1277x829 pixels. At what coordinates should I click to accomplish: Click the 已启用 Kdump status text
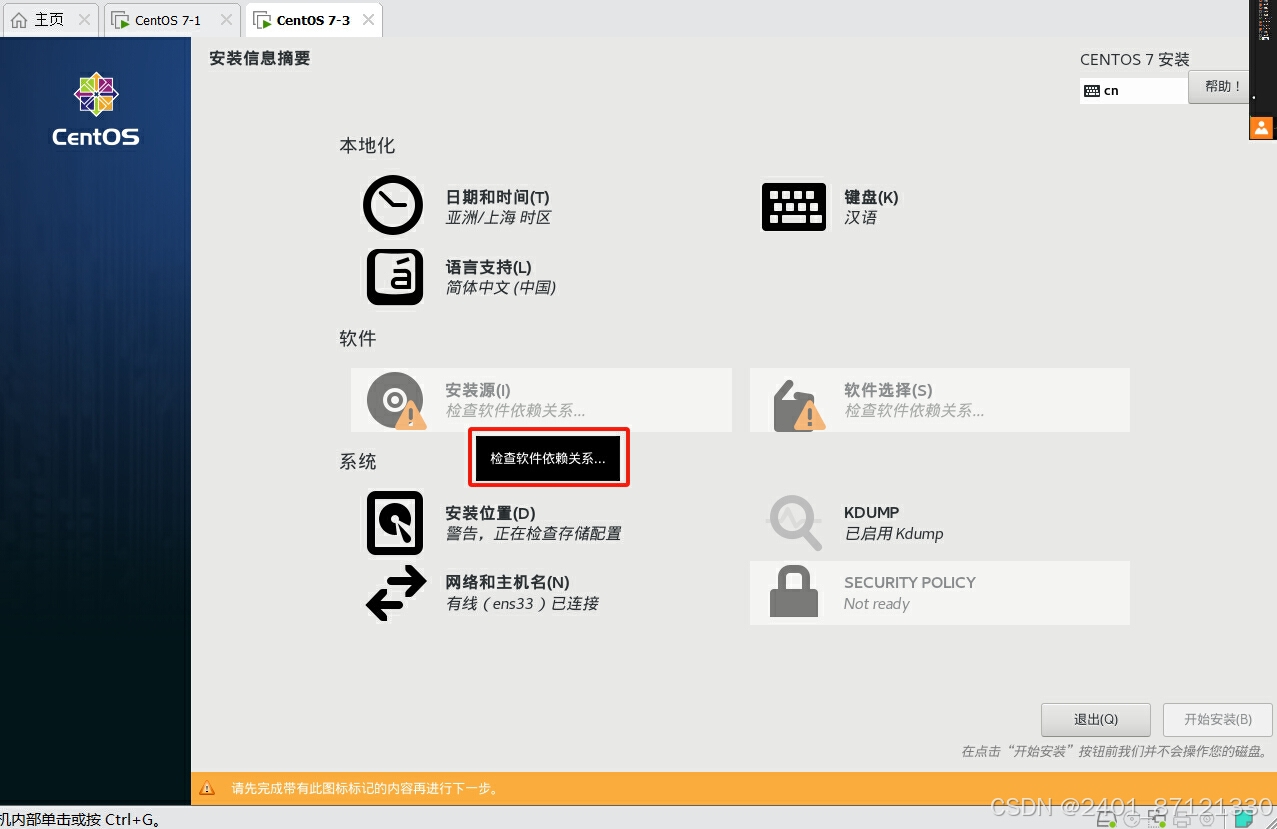(x=893, y=534)
